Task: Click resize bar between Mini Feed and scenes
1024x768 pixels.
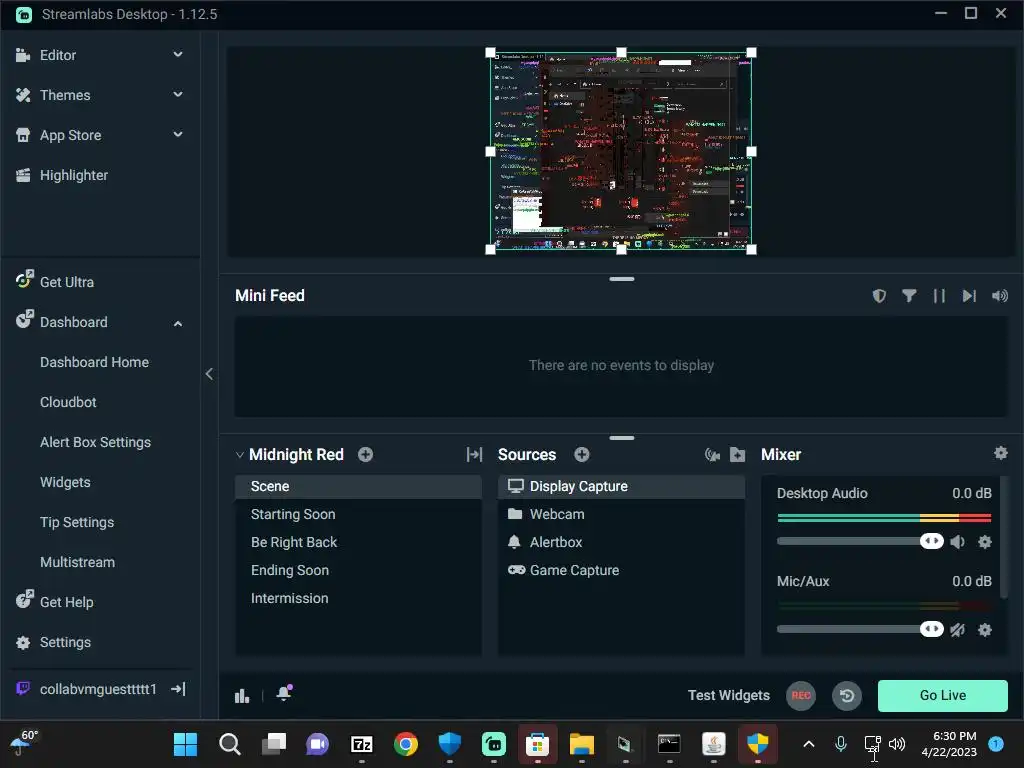Action: click(x=621, y=438)
